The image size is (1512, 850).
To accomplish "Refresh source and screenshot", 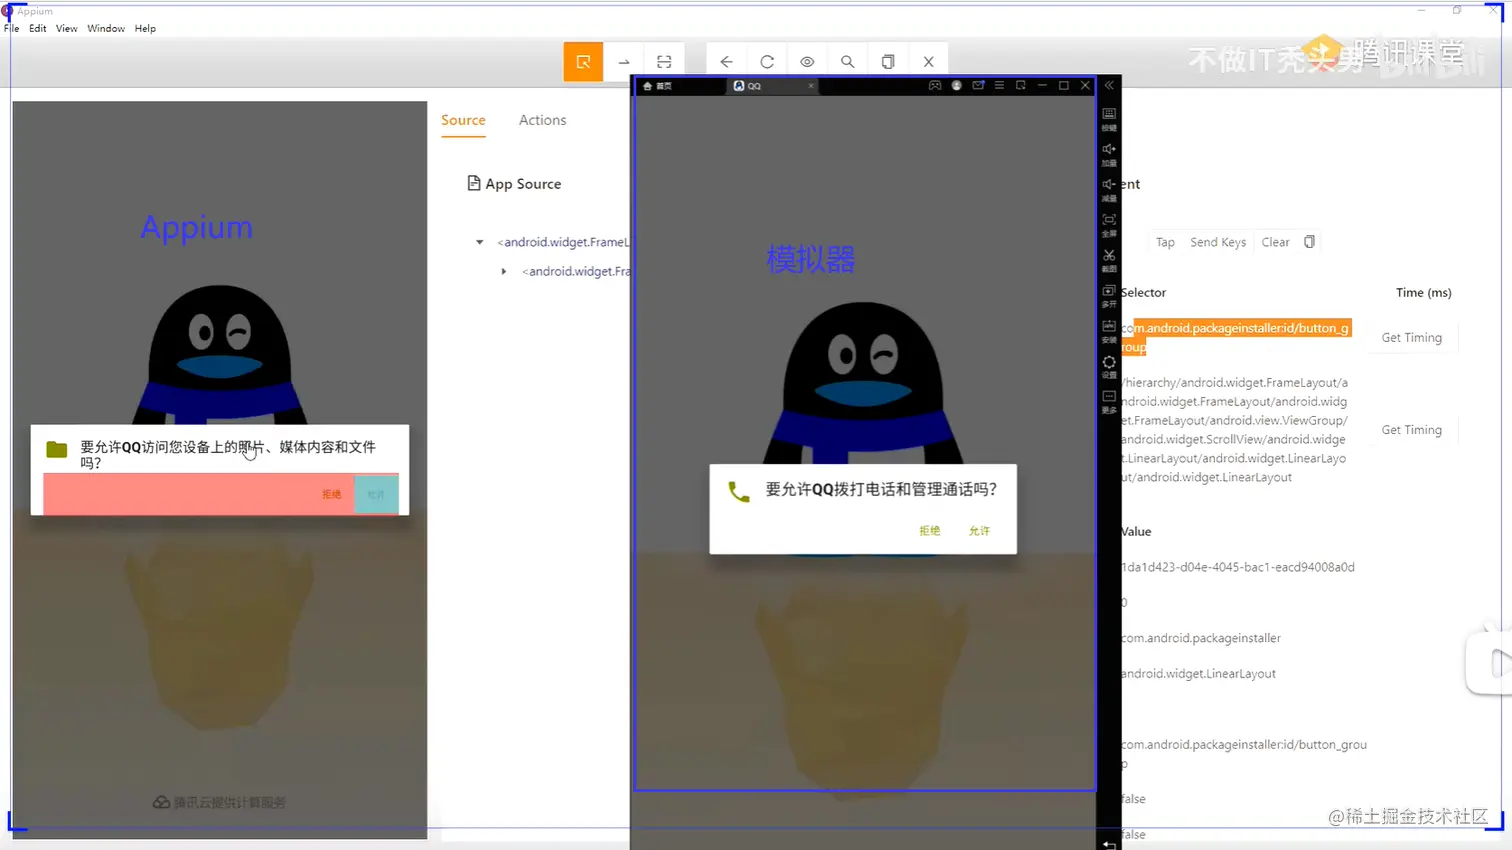I will pyautogui.click(x=767, y=62).
